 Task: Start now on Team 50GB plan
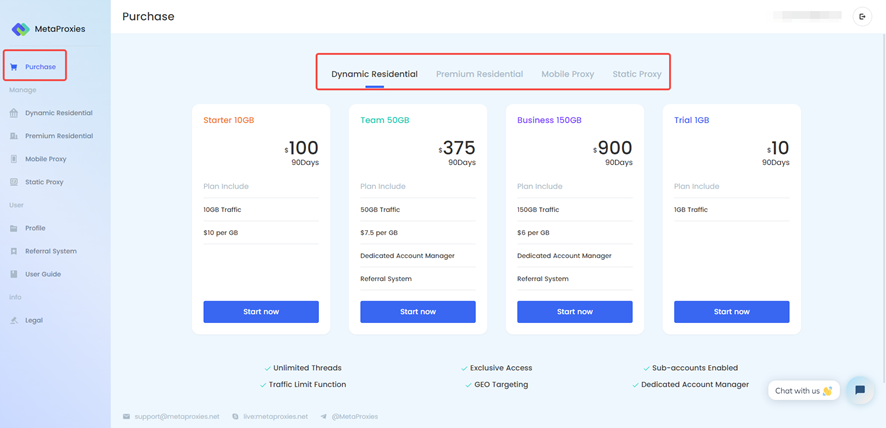418,312
